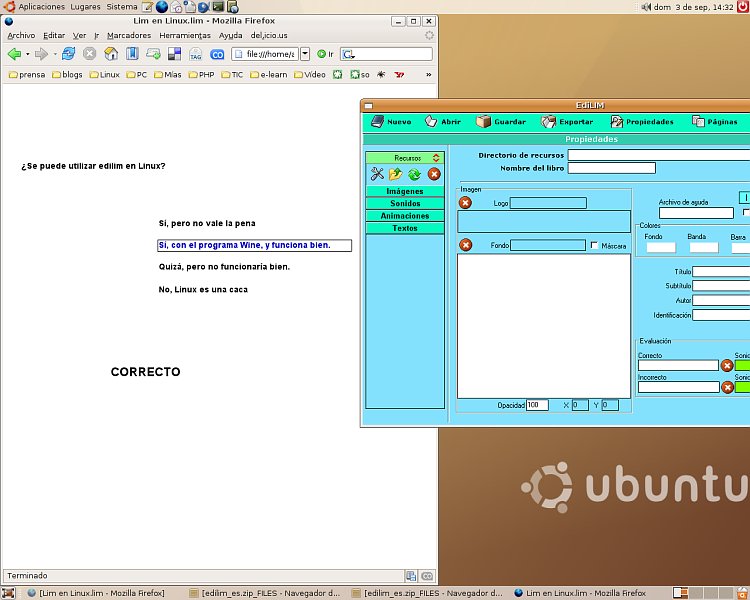Click the del.icio.us checkered icon in Firefox
Screen dimensions: 750x600
pyautogui.click(x=175, y=54)
